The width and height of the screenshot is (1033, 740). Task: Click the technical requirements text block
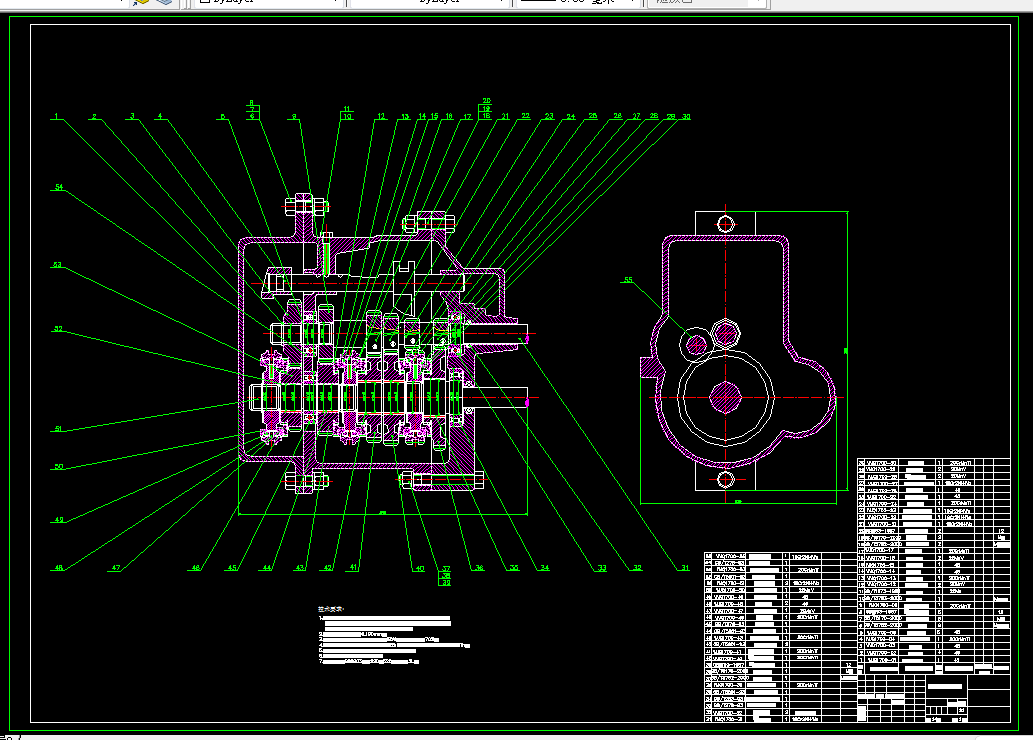coord(393,635)
